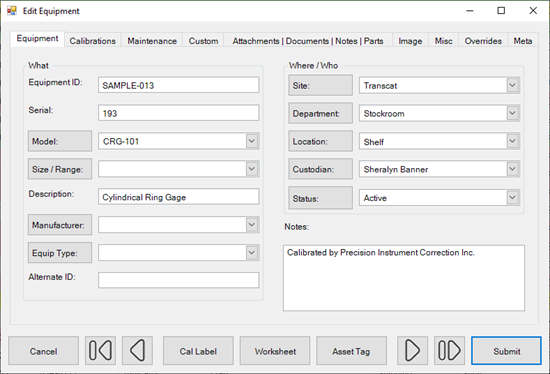
Task: Click the Manufacturer label button
Action: coord(60,225)
